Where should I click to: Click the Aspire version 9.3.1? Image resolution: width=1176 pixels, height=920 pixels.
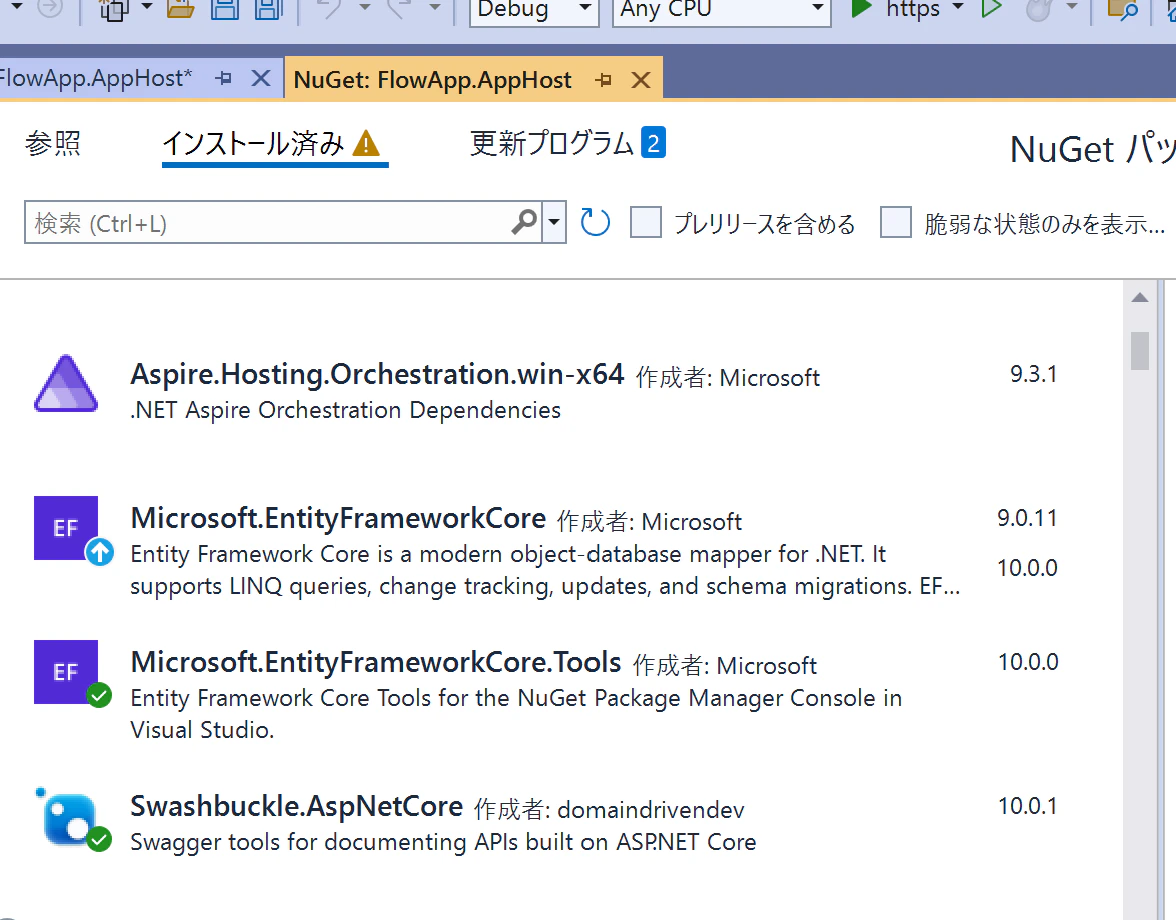click(1034, 374)
